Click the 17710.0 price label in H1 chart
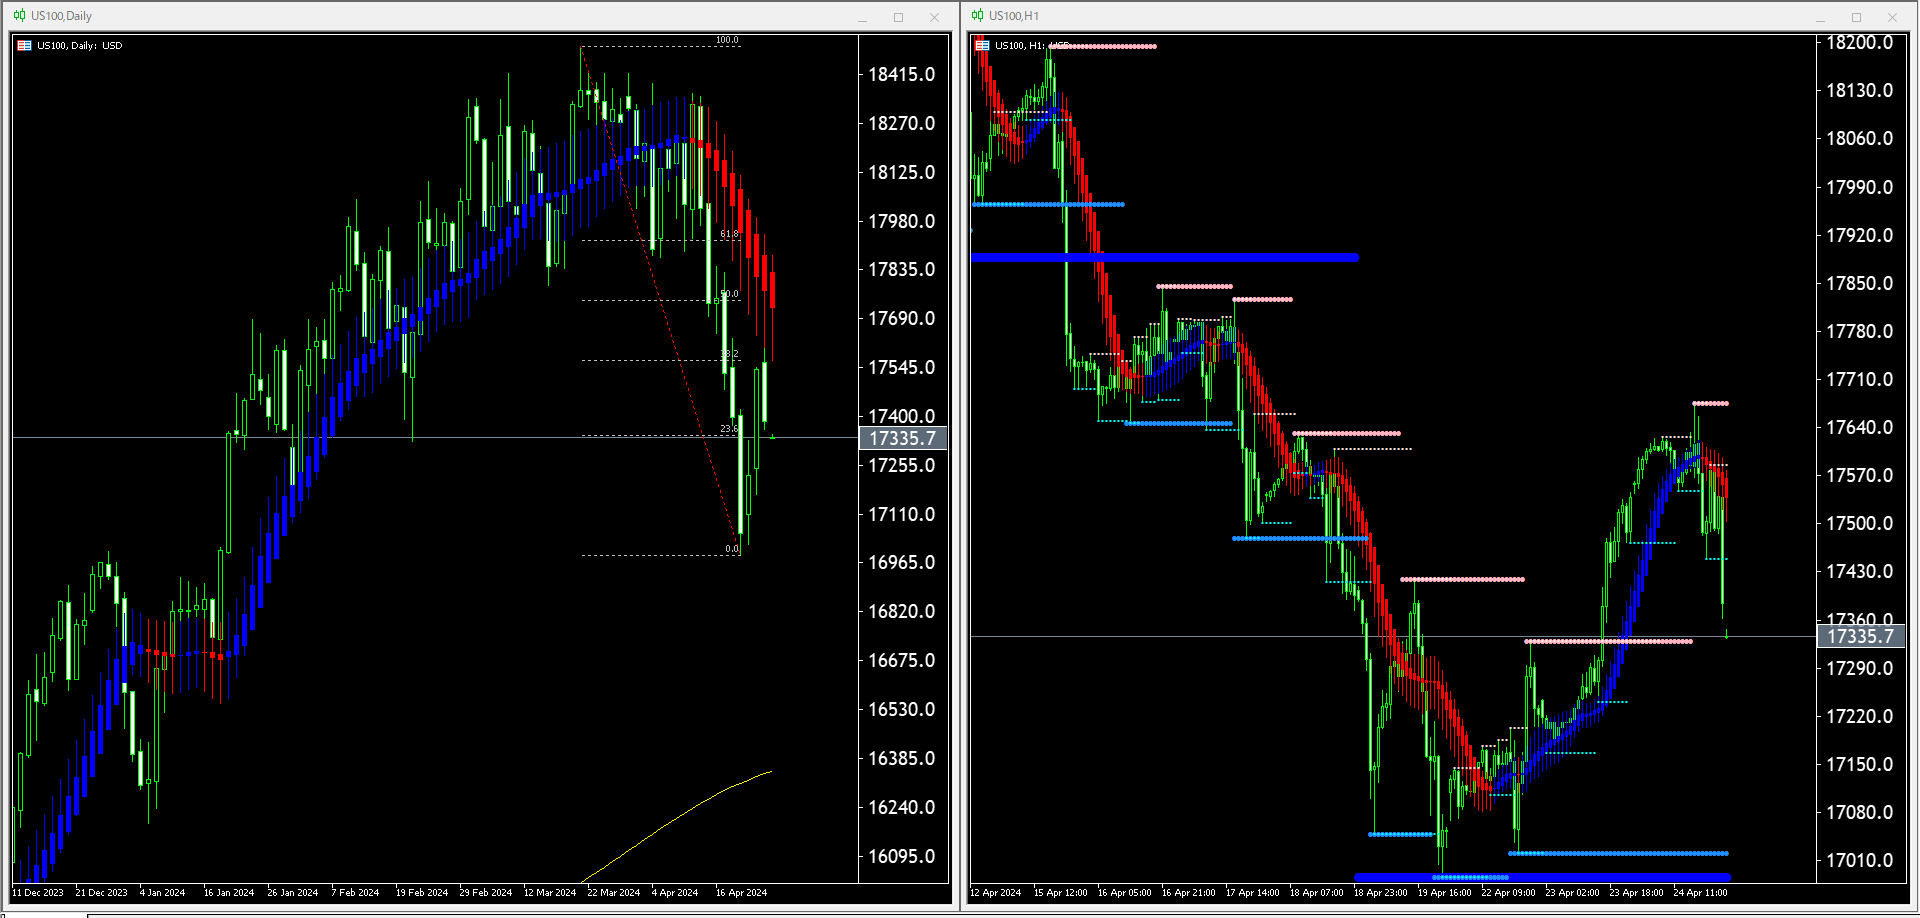The image size is (1920, 918). click(x=1860, y=379)
